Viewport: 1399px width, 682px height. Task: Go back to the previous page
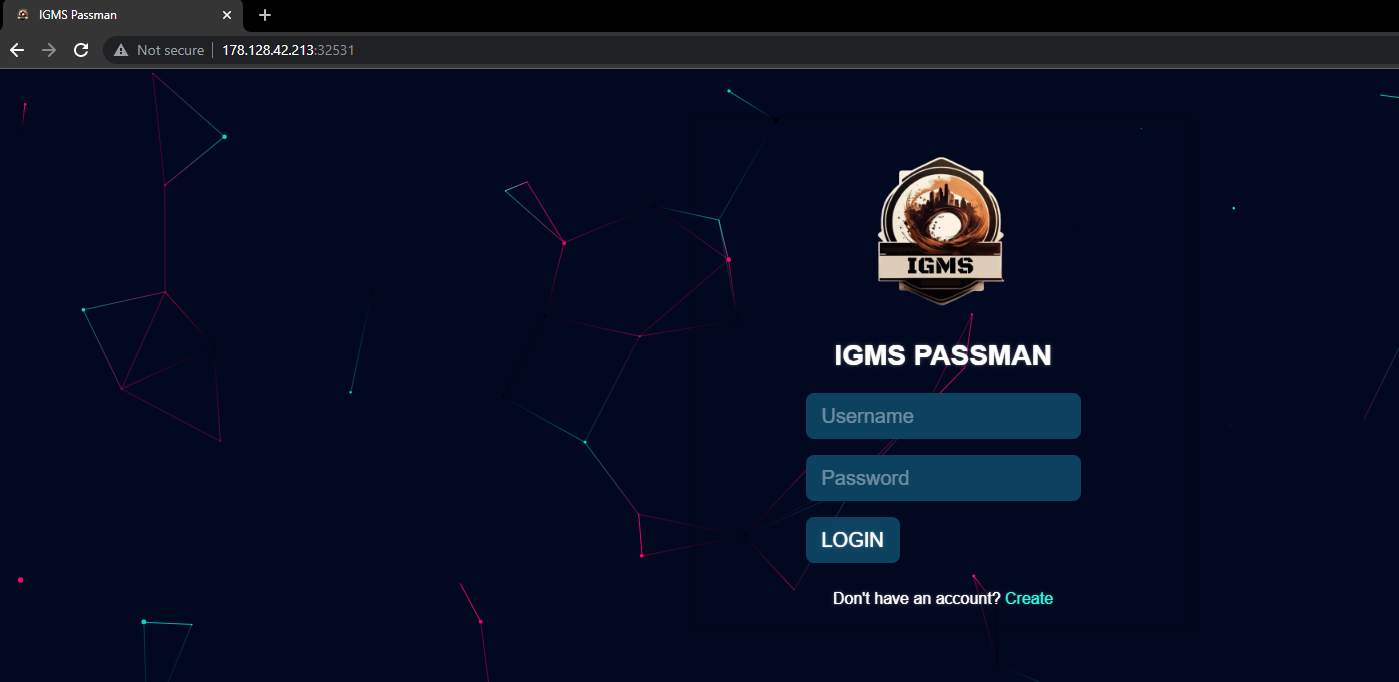pos(17,50)
